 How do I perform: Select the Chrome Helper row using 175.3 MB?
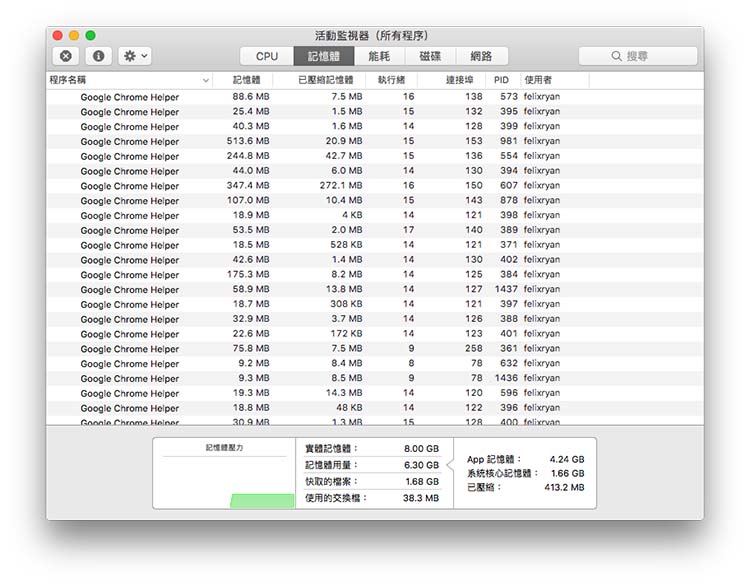click(375, 275)
